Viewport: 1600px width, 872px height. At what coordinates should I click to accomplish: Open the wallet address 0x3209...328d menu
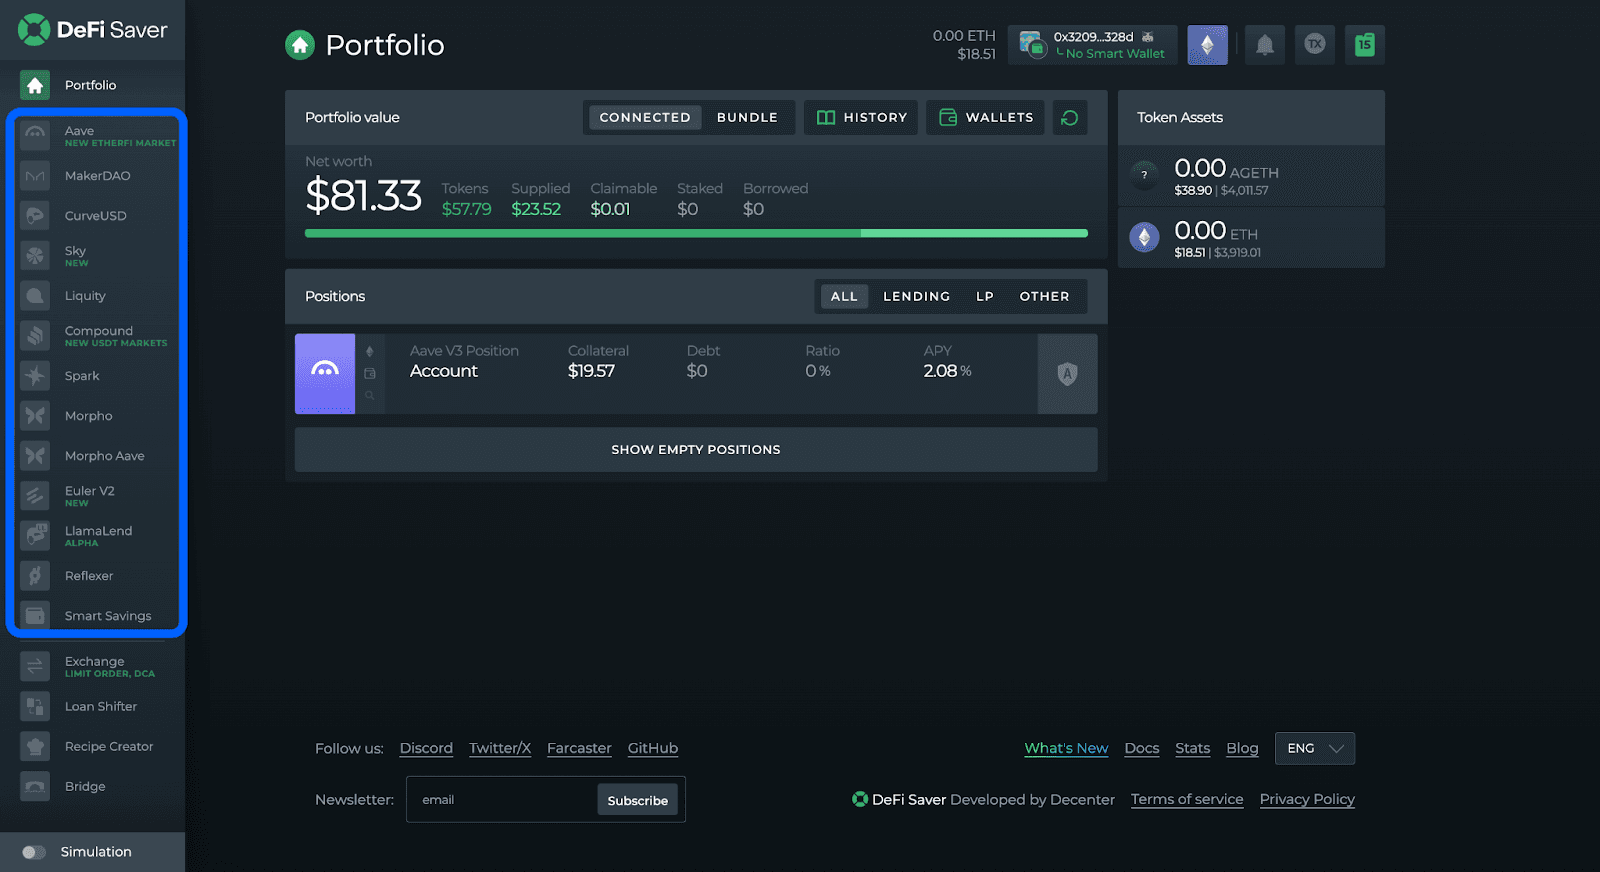tap(1093, 45)
